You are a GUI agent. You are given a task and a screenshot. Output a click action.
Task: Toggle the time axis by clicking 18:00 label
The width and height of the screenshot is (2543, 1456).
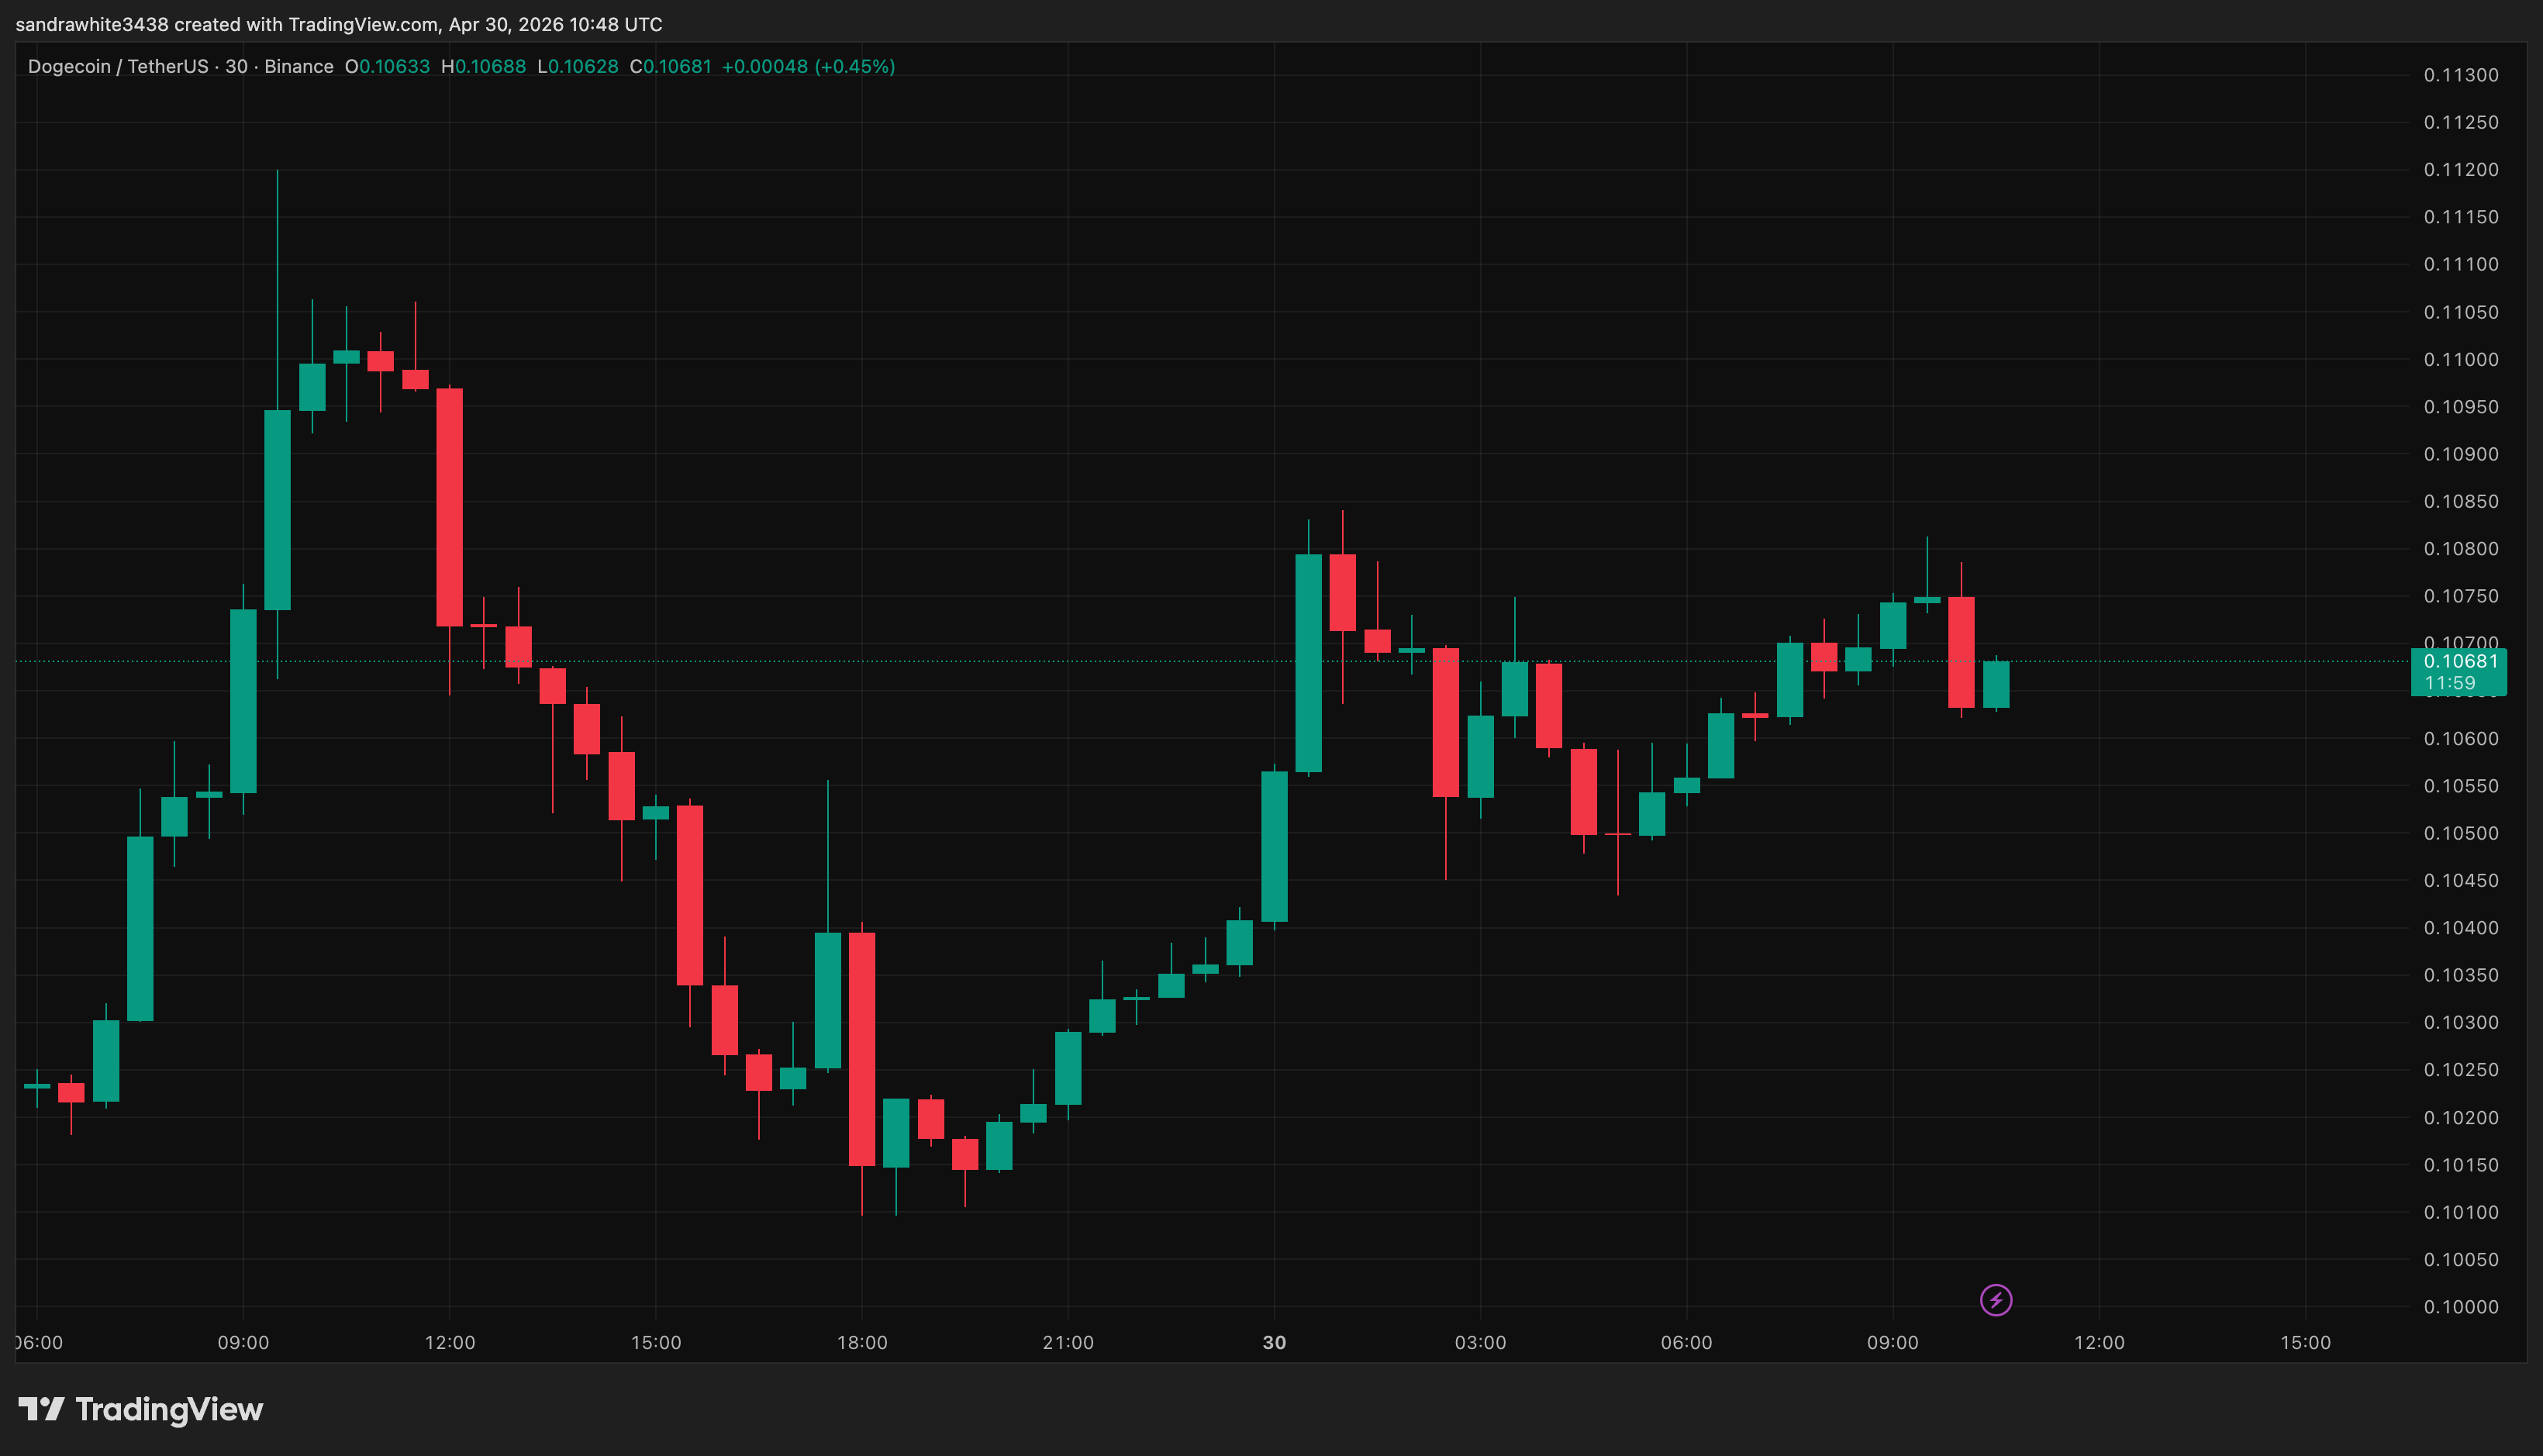point(864,1344)
